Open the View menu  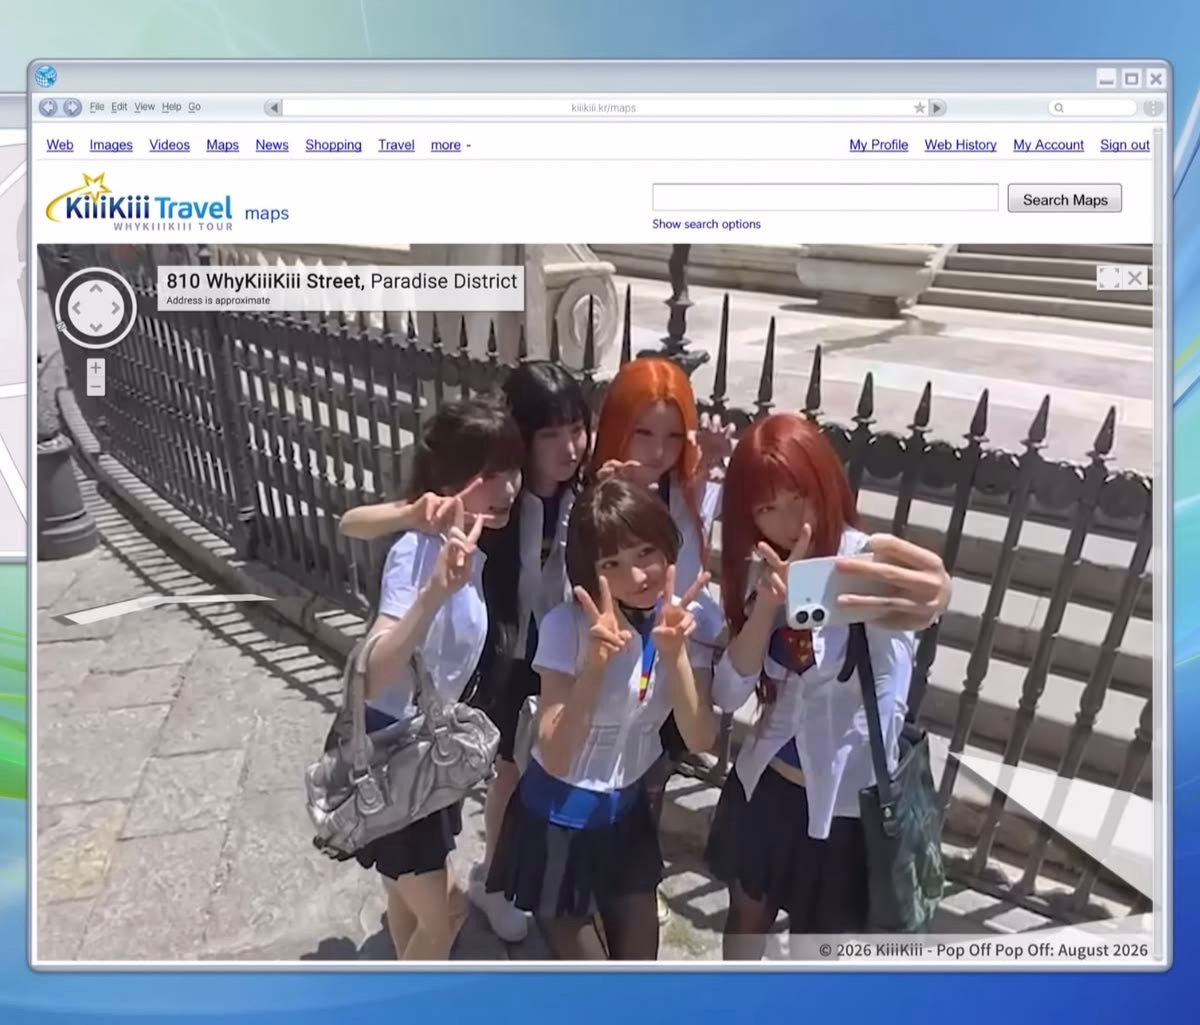tap(145, 107)
